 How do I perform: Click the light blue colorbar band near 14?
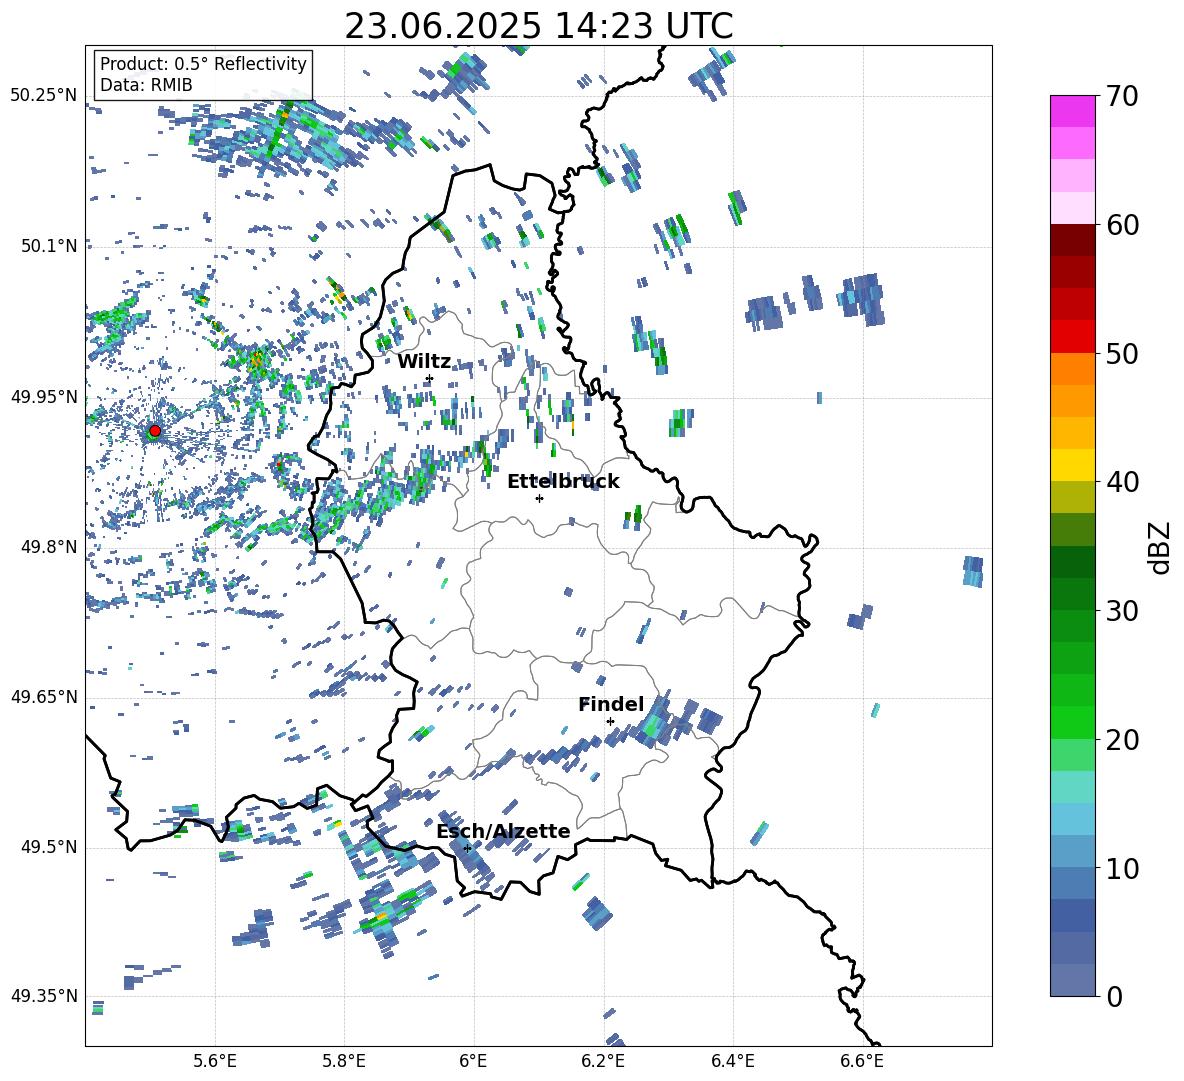point(1072,819)
